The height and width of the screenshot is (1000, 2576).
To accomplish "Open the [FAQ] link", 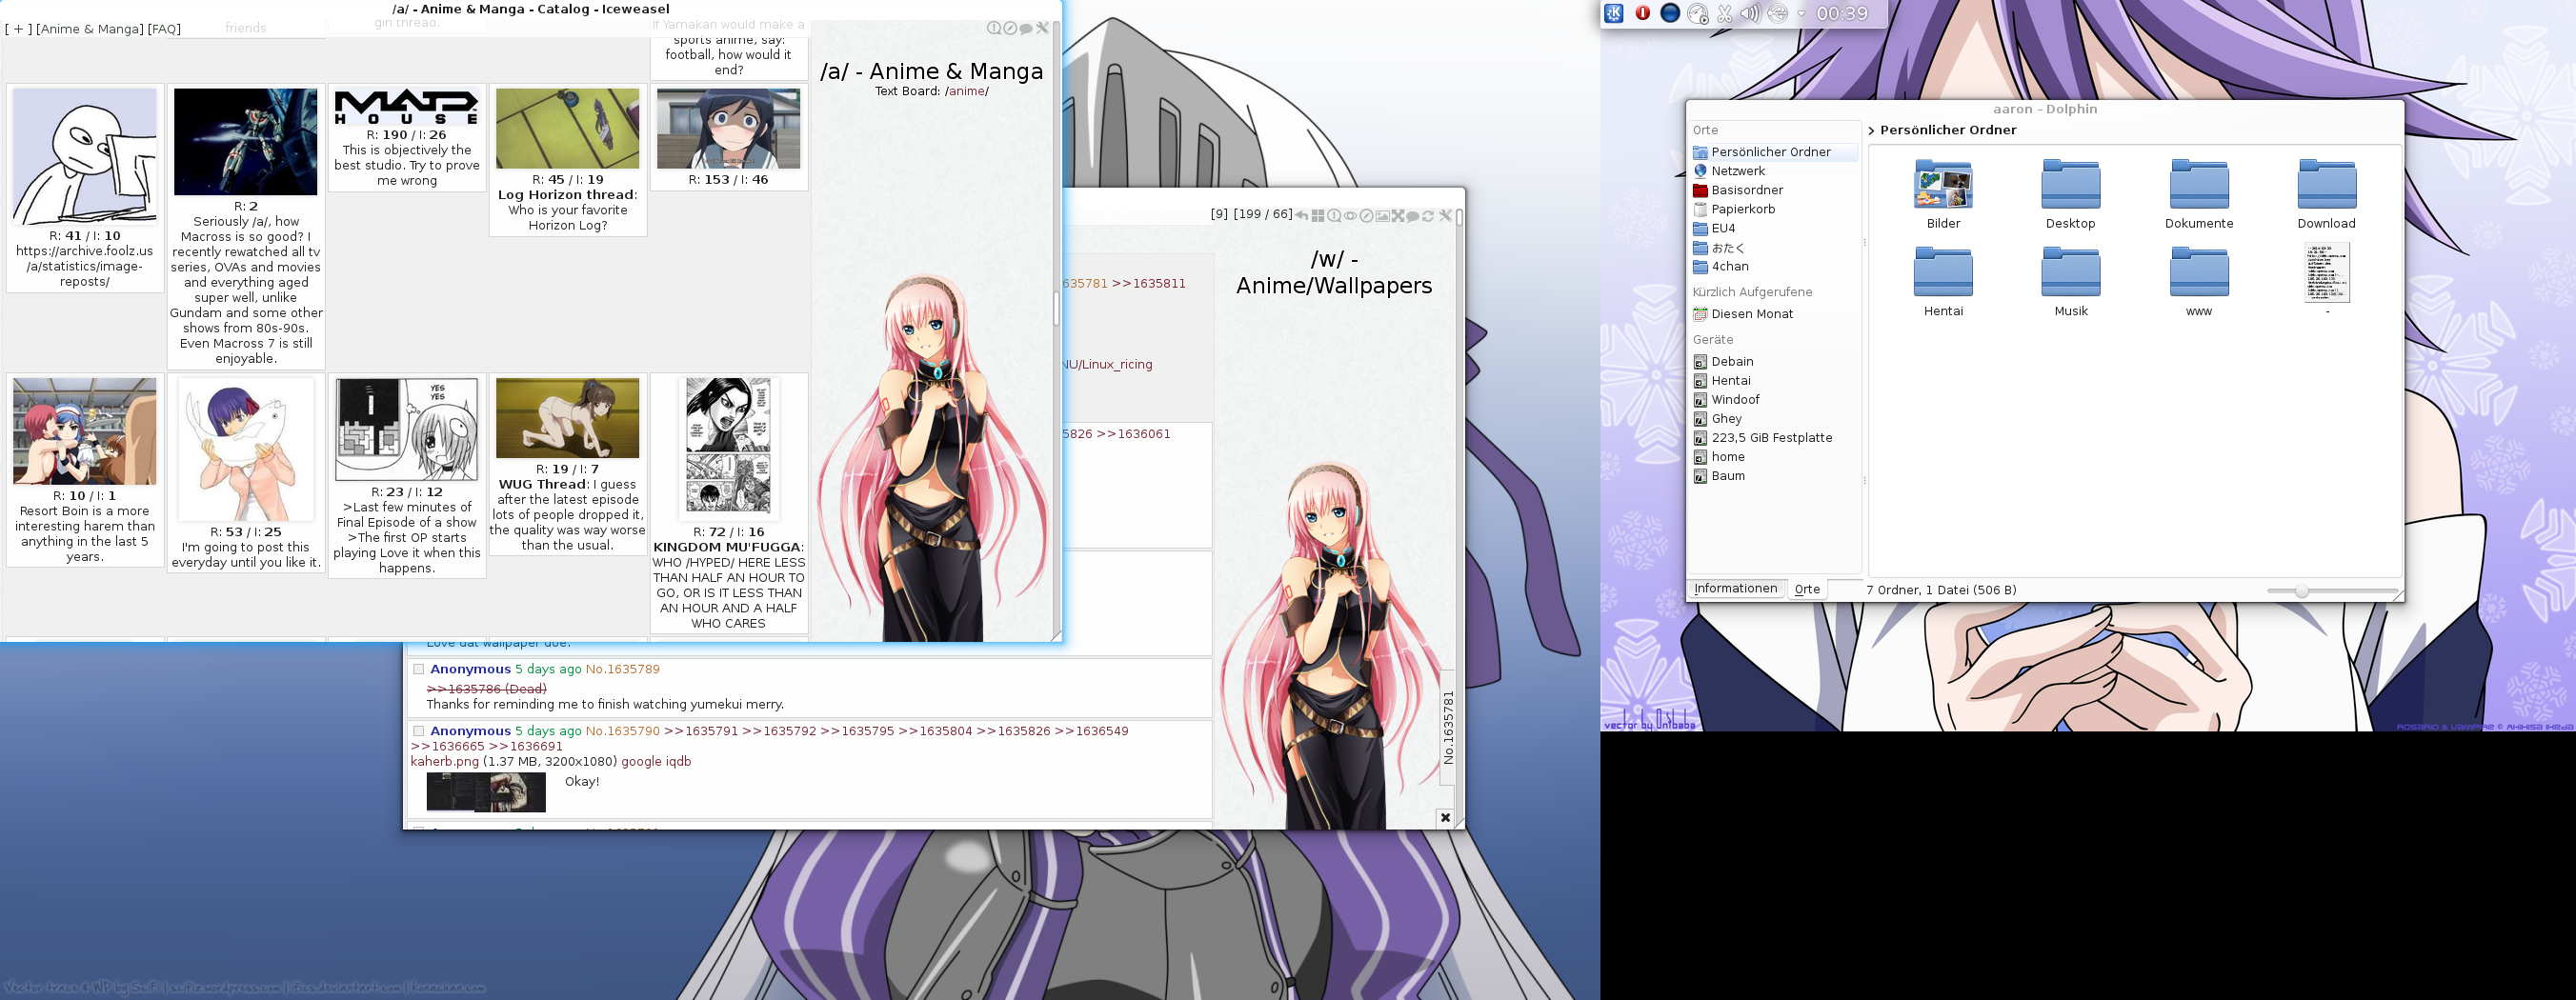I will pos(164,29).
